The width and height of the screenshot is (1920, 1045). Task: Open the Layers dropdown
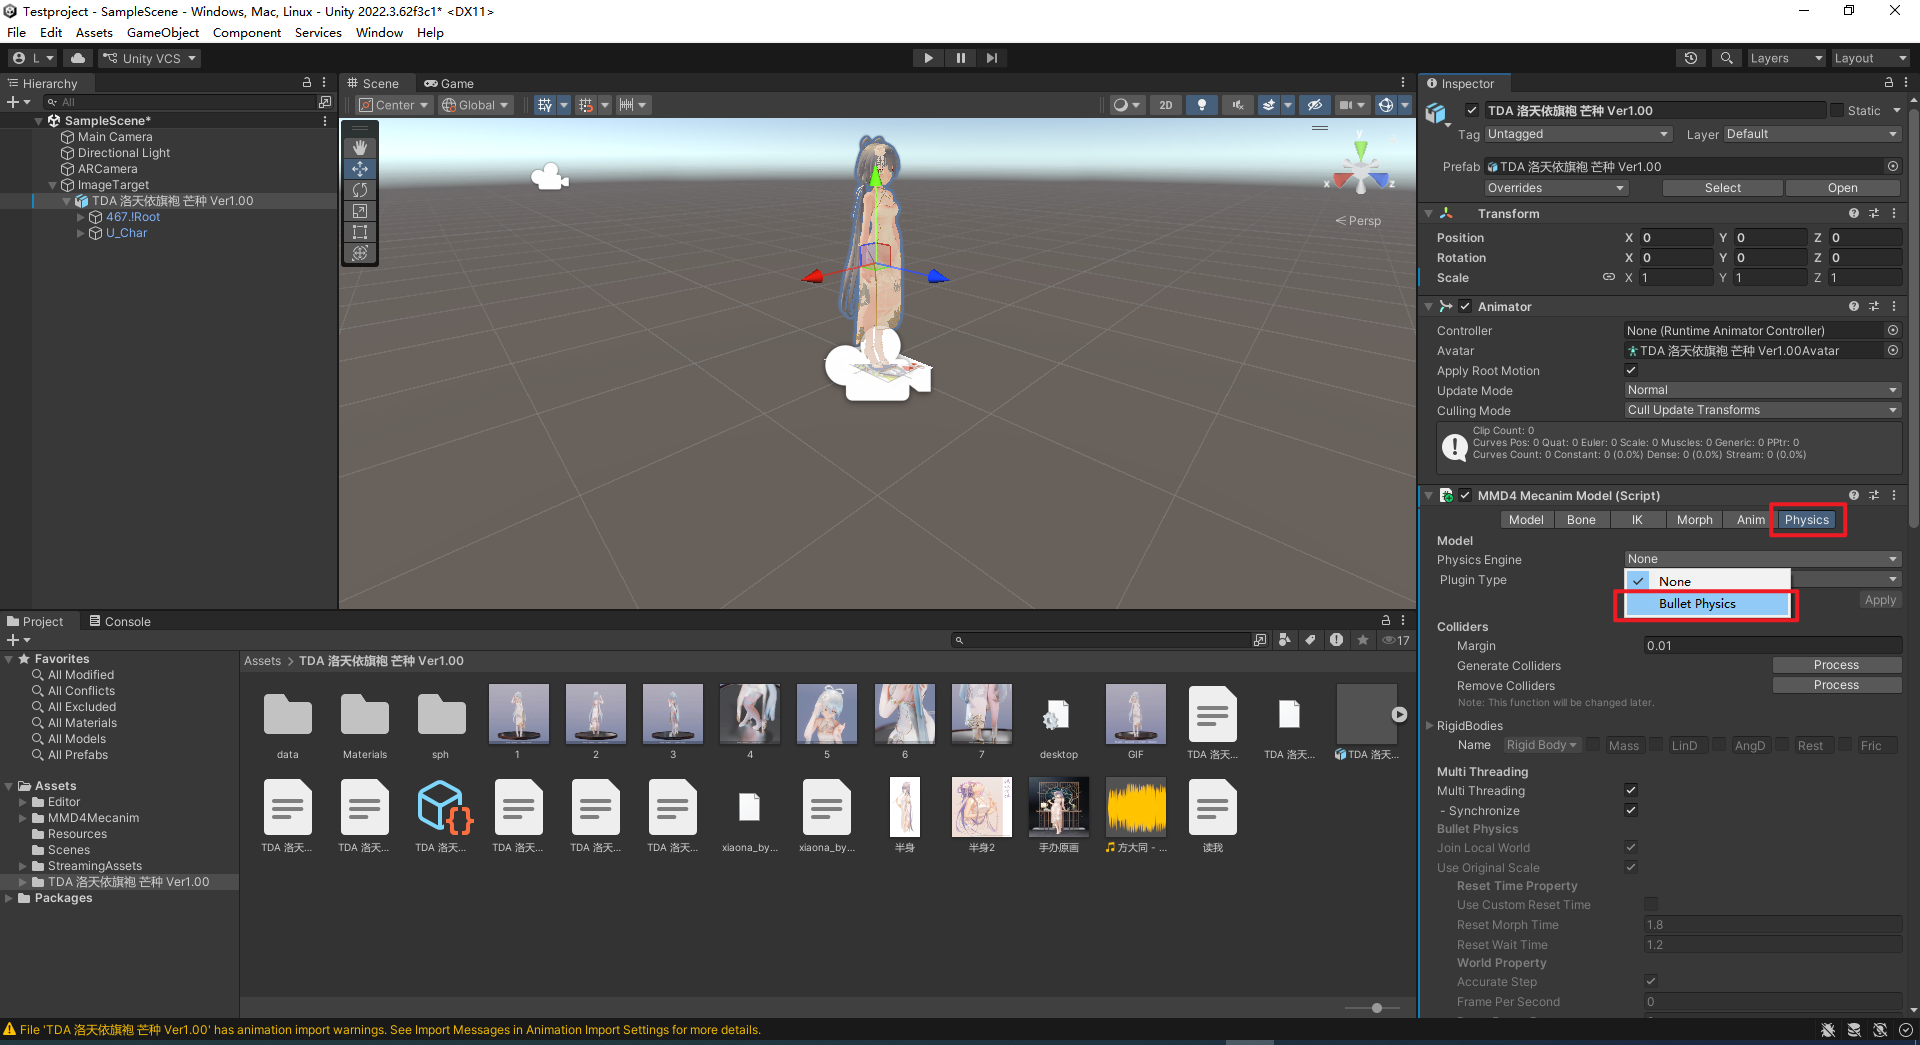pos(1786,58)
